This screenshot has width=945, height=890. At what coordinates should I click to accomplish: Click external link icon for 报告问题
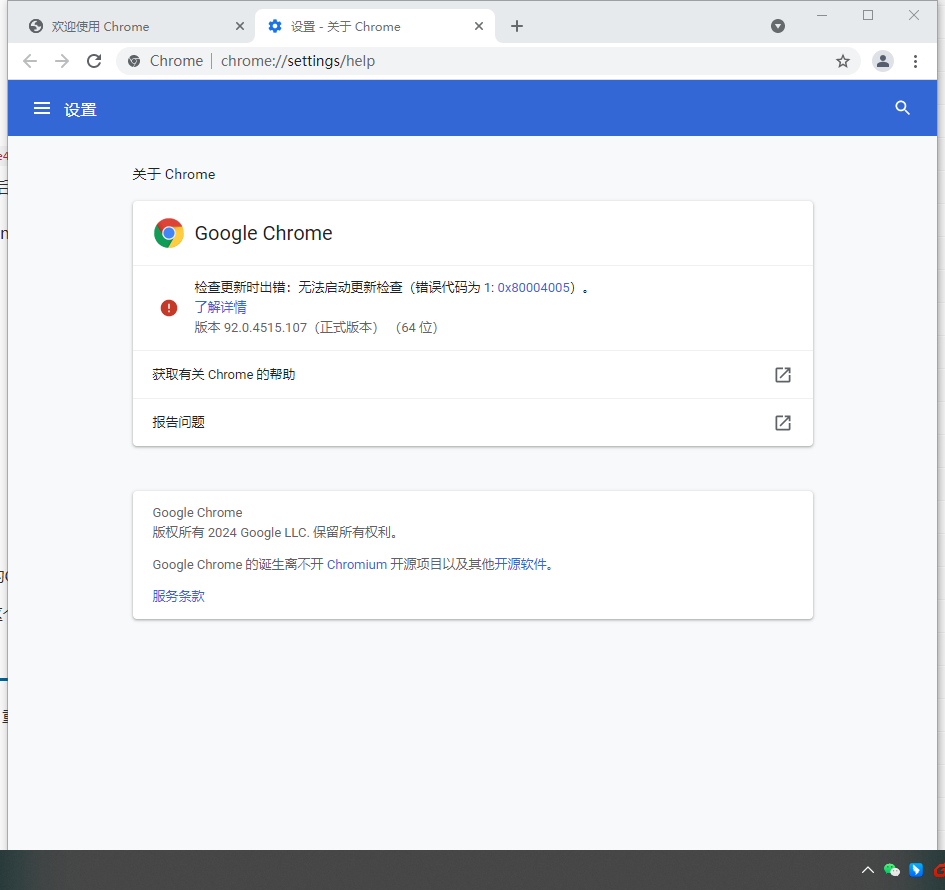click(x=783, y=422)
